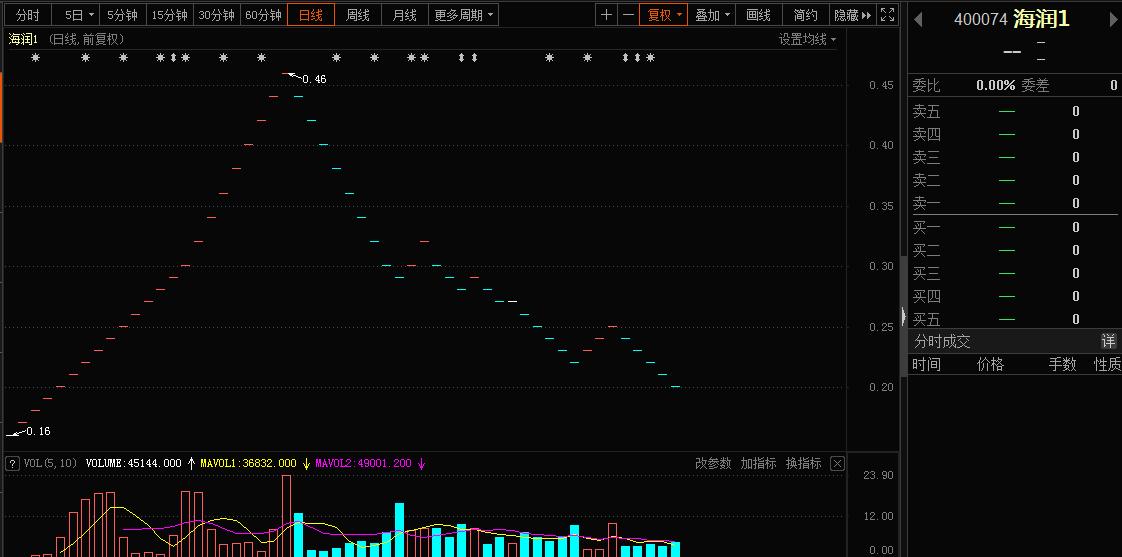
Task: Click the 0.46 peak price marker
Action: click(x=313, y=79)
